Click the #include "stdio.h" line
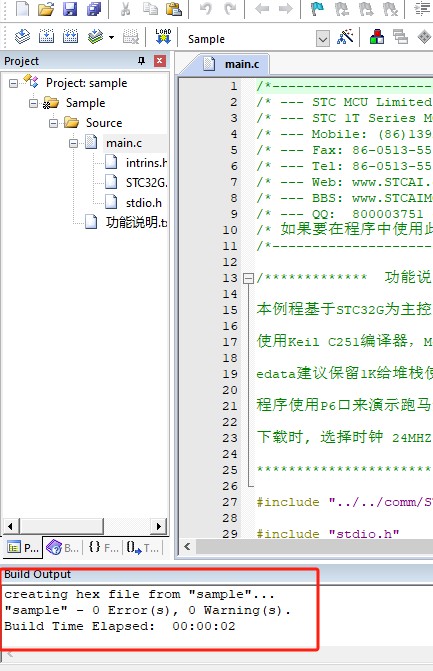 [x=328, y=534]
